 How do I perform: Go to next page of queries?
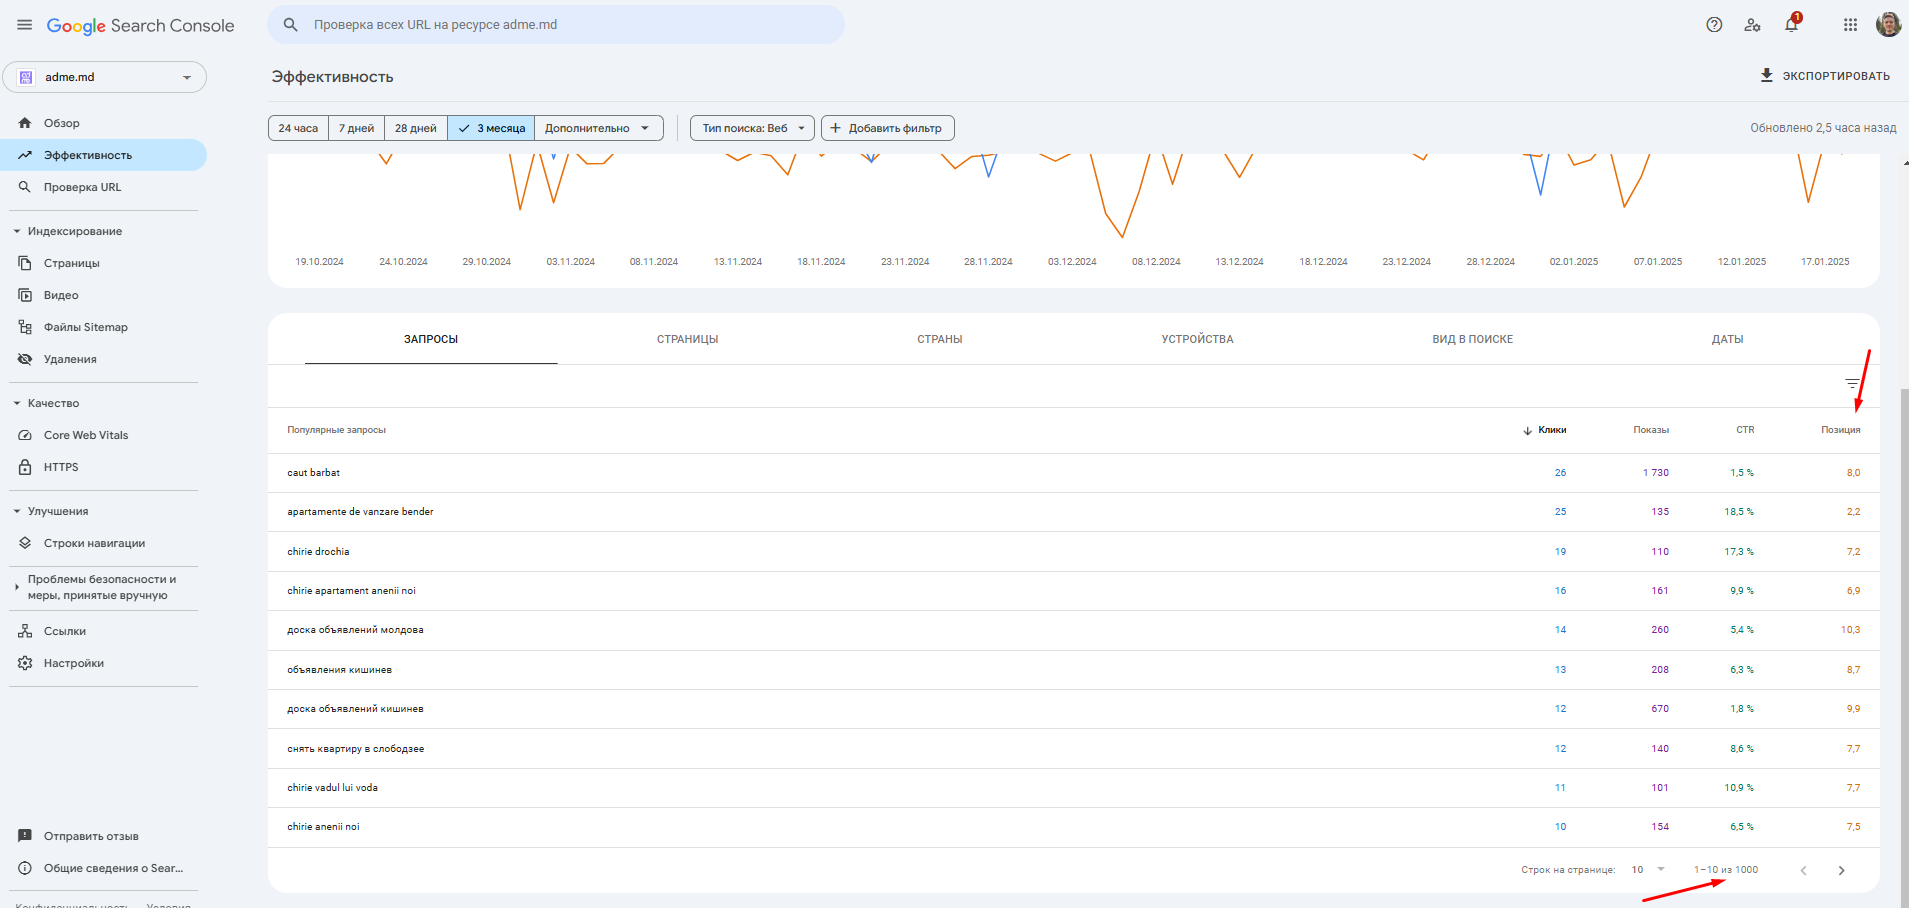click(x=1841, y=870)
